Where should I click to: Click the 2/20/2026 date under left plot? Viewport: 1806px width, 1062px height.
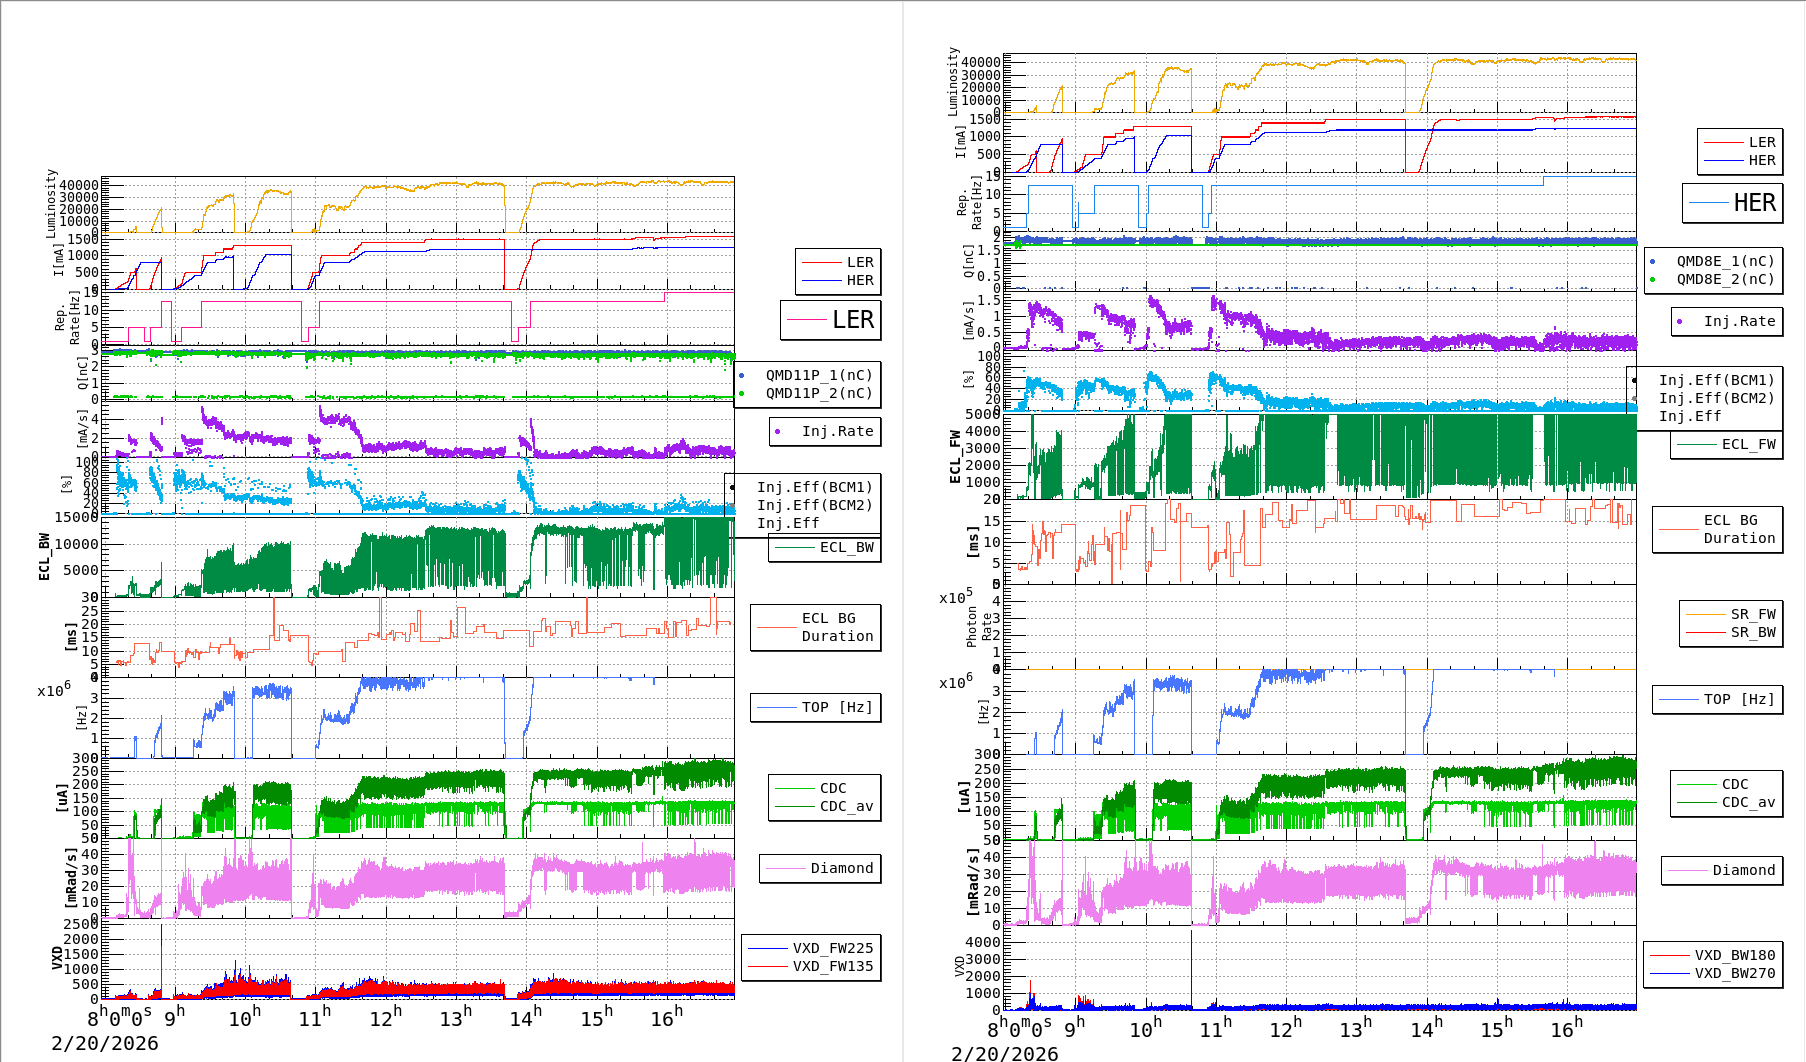pyautogui.click(x=105, y=1043)
